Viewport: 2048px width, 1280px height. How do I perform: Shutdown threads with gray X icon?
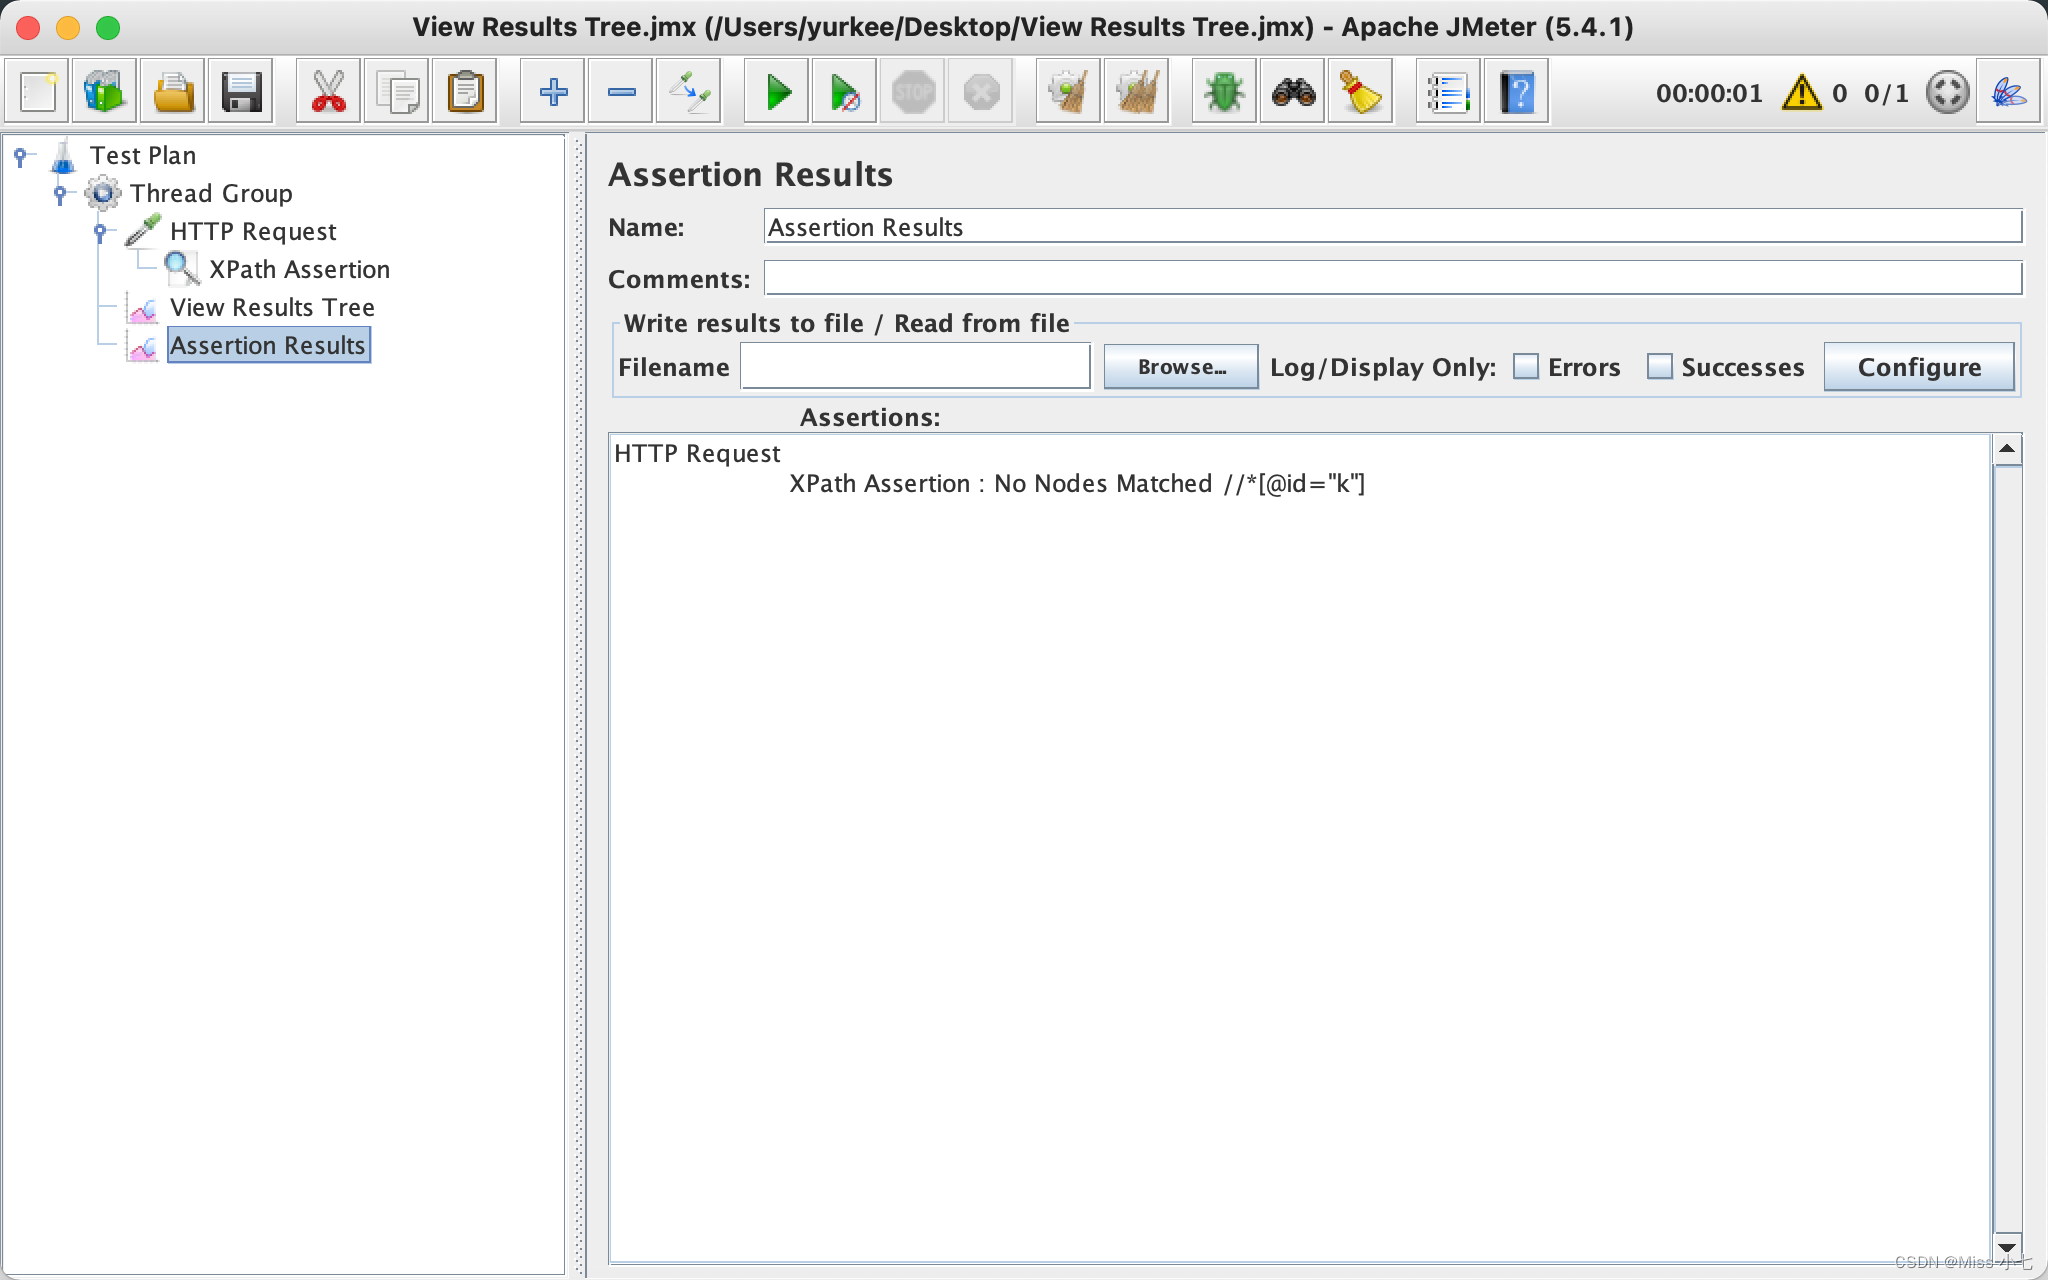(x=981, y=92)
